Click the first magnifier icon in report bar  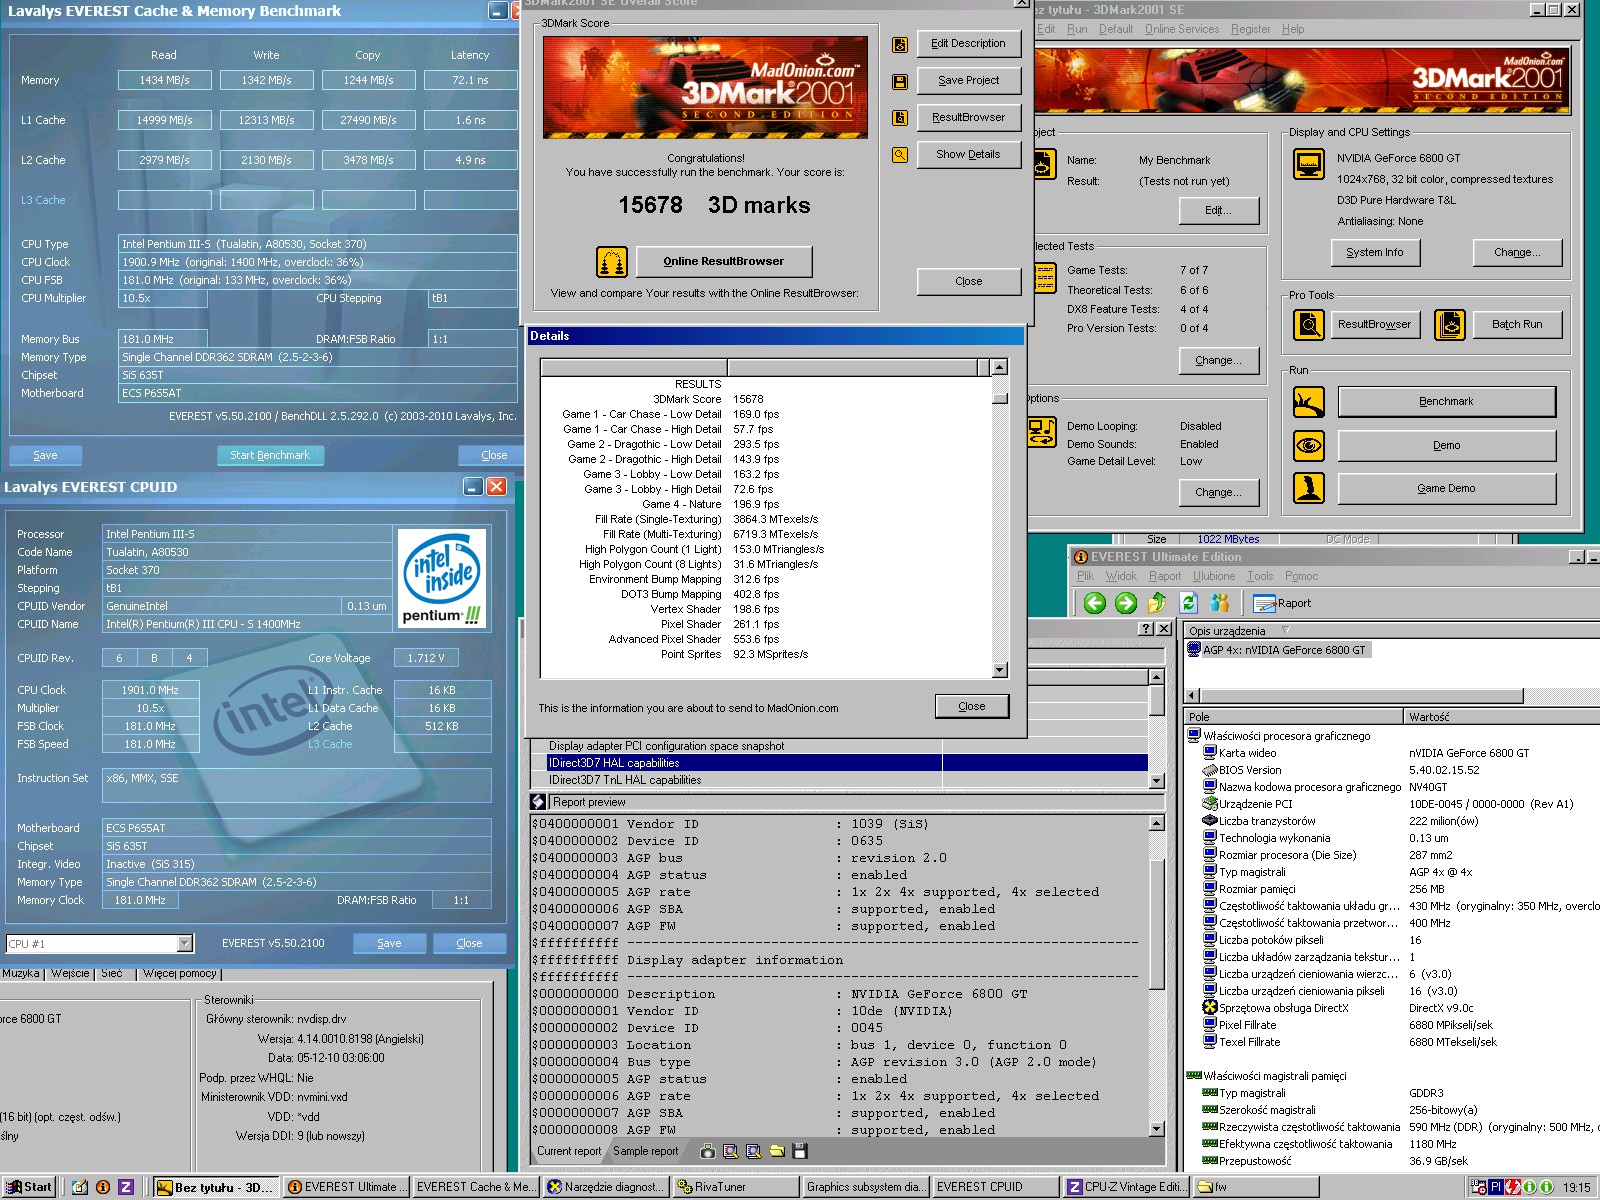click(731, 1152)
